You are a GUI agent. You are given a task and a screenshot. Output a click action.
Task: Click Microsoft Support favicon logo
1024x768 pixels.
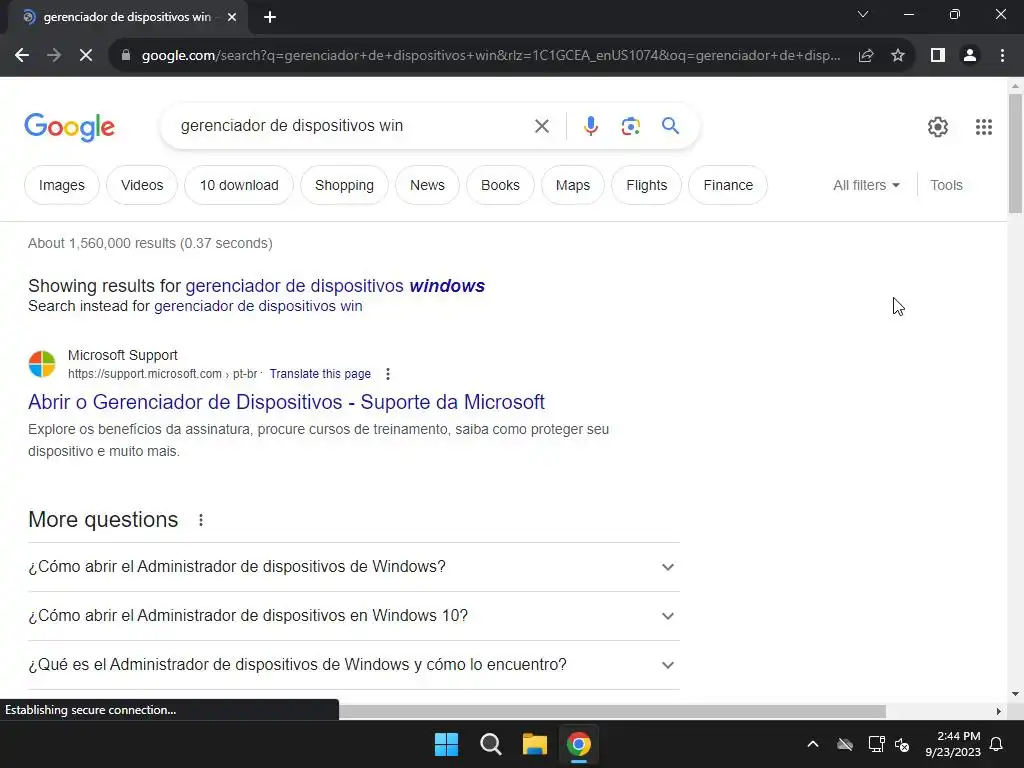click(42, 364)
